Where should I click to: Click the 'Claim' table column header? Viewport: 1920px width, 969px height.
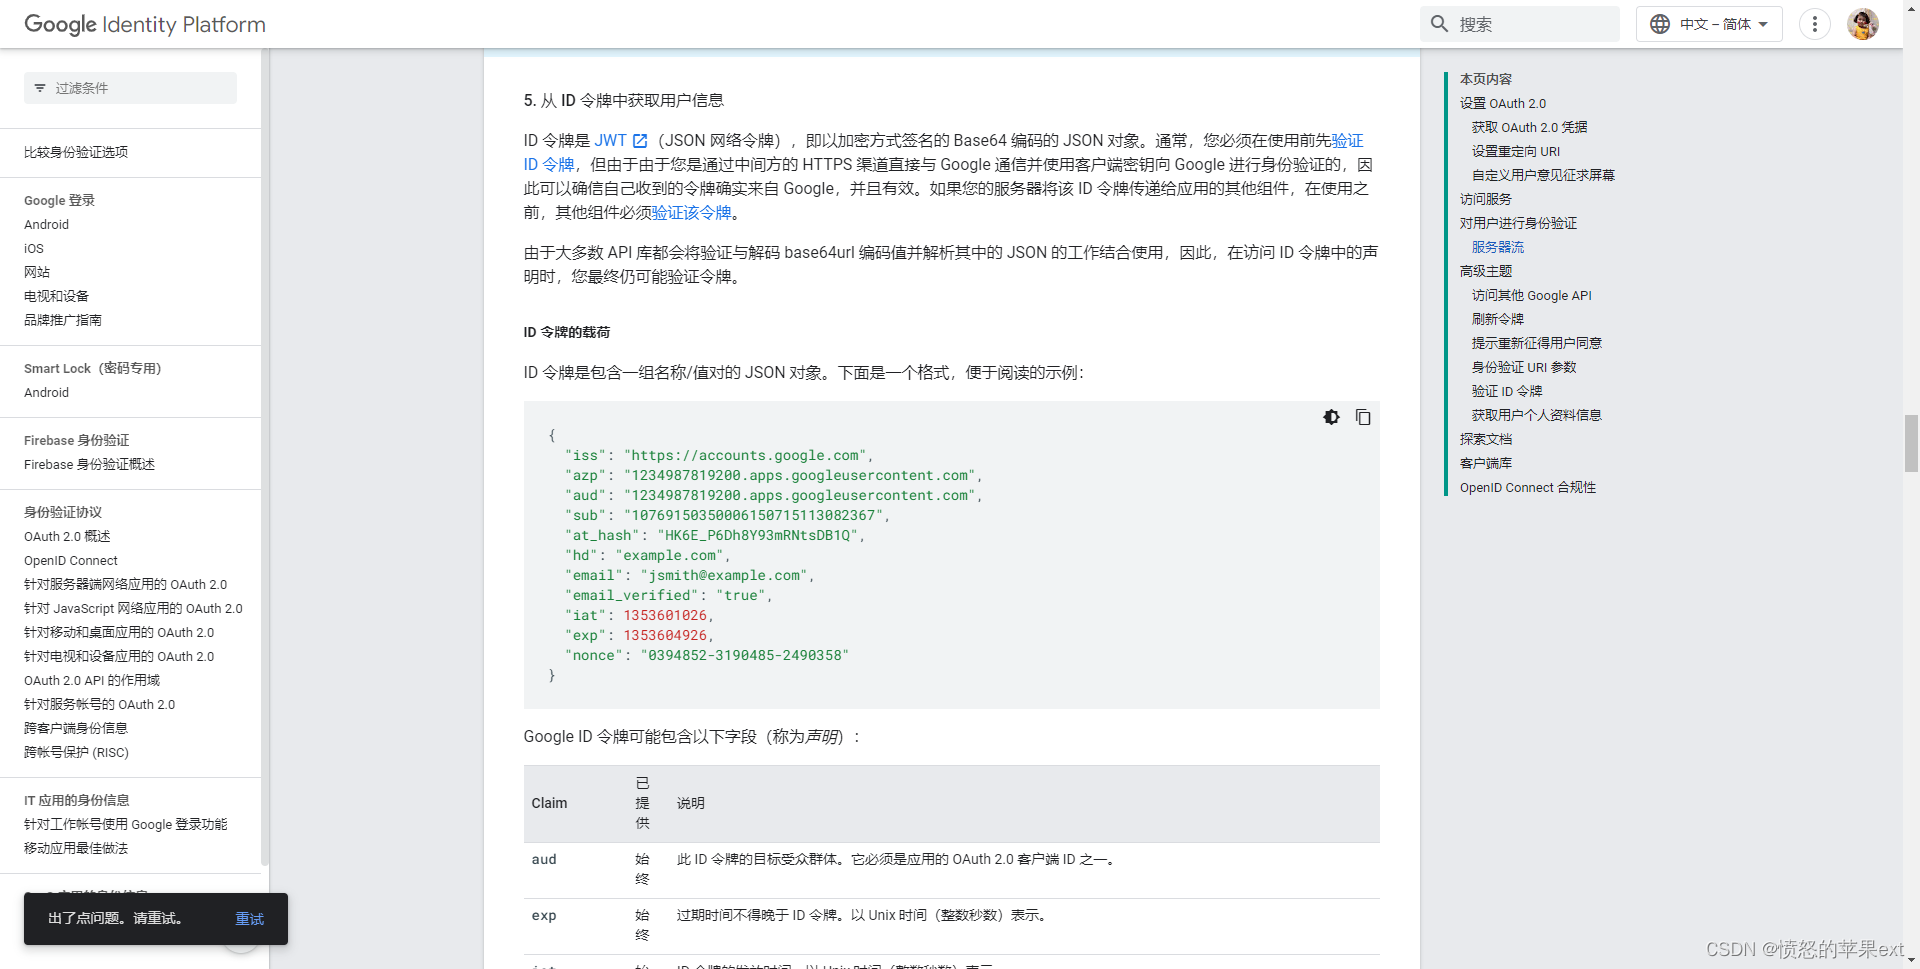(x=549, y=804)
